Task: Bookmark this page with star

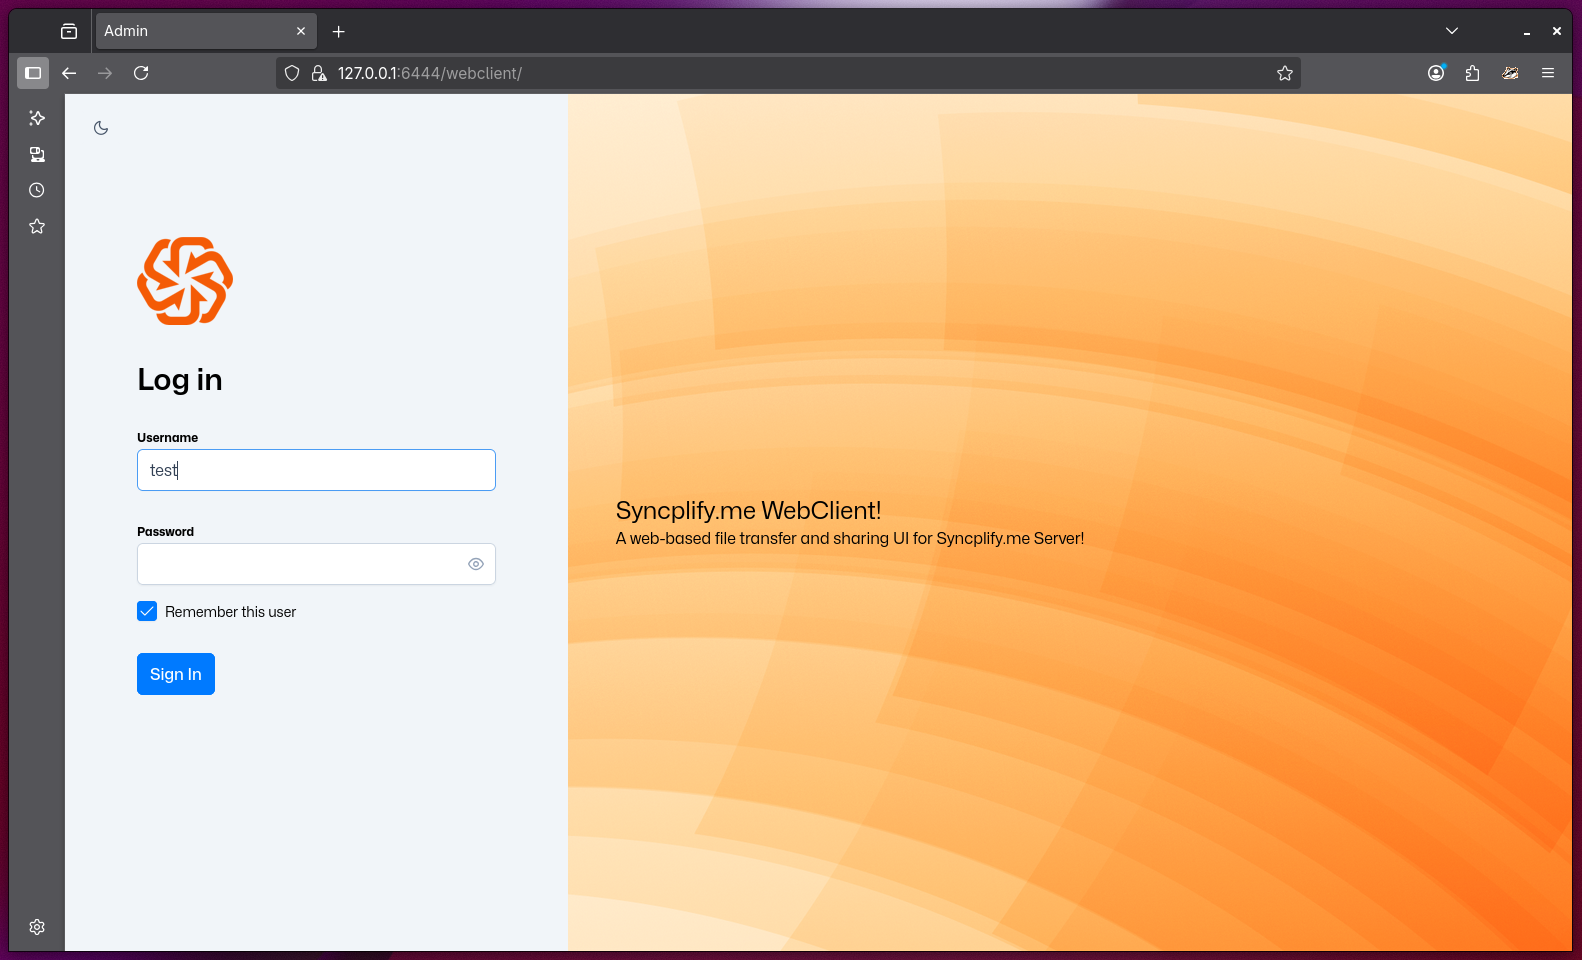Action: pos(1285,73)
